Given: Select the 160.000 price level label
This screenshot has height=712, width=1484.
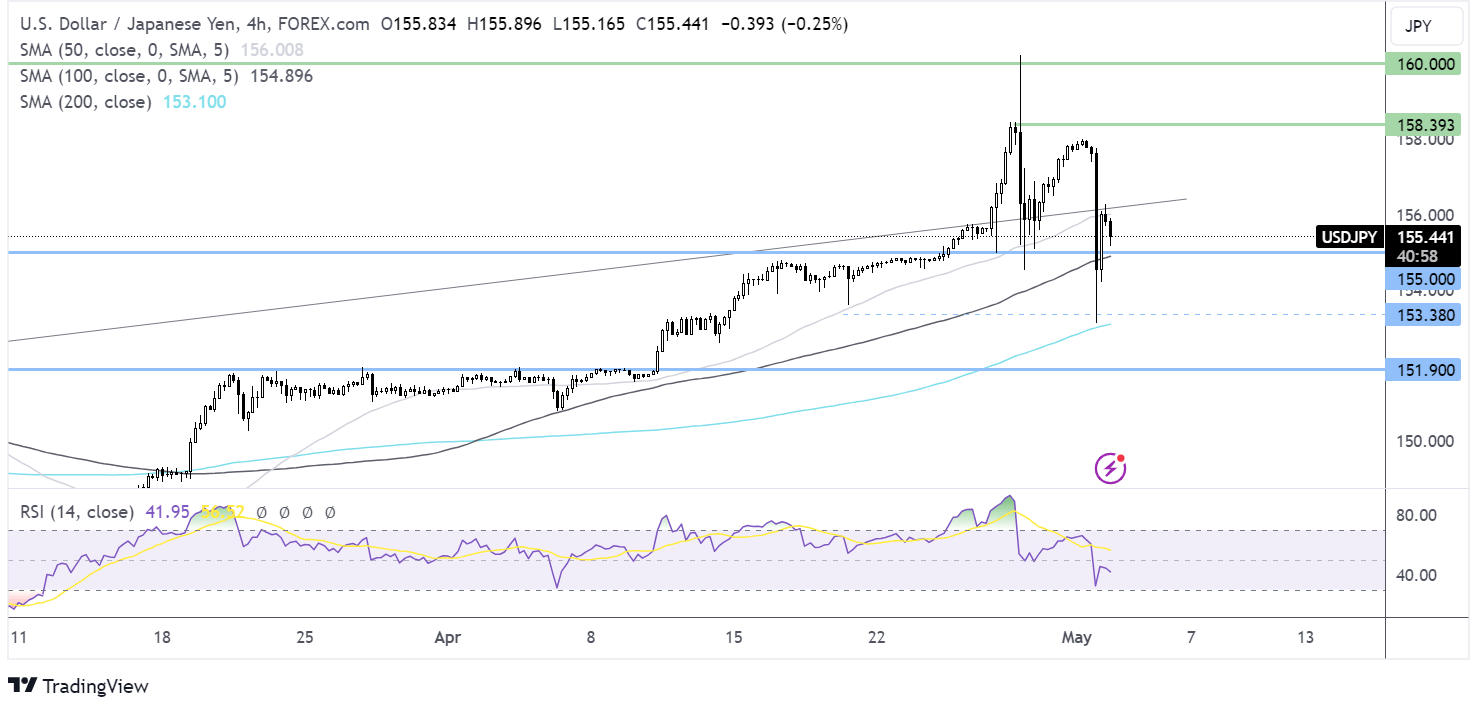Looking at the screenshot, I should [x=1423, y=64].
